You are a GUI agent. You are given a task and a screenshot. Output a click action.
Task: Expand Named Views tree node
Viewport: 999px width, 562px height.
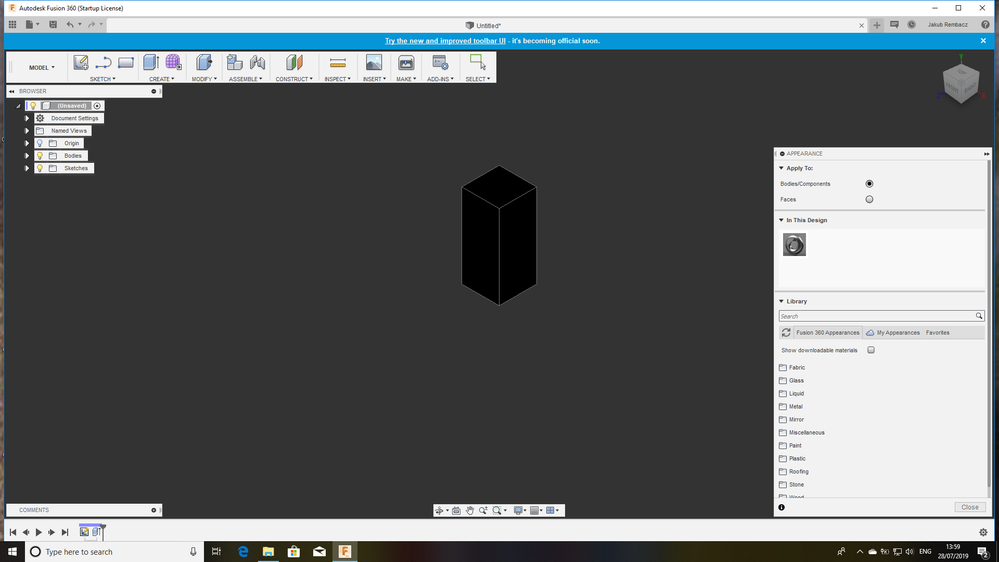click(x=27, y=131)
